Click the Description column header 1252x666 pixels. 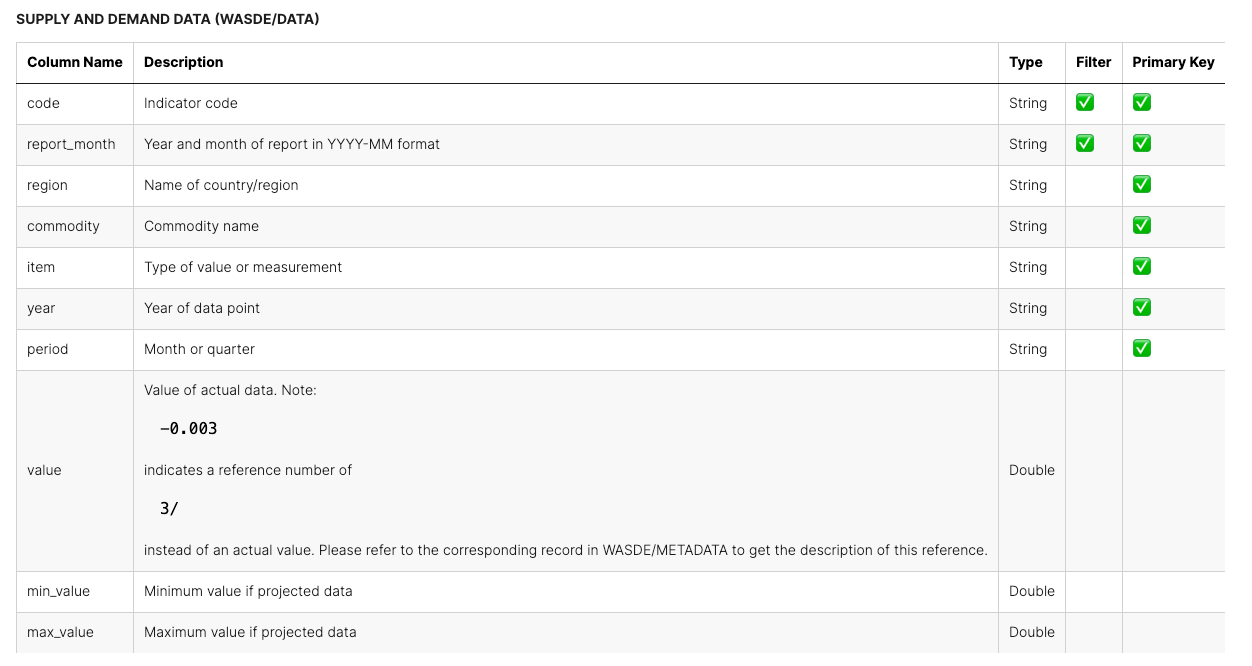coord(184,62)
